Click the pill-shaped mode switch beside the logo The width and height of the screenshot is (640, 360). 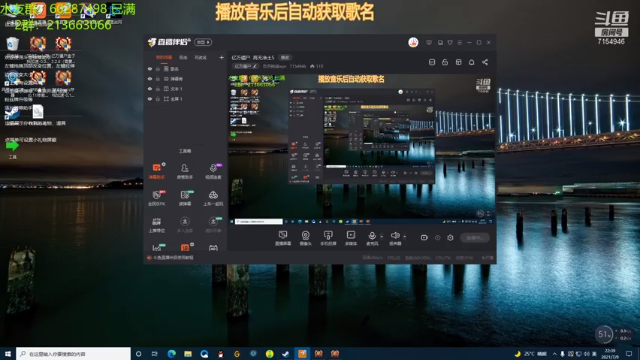click(203, 42)
